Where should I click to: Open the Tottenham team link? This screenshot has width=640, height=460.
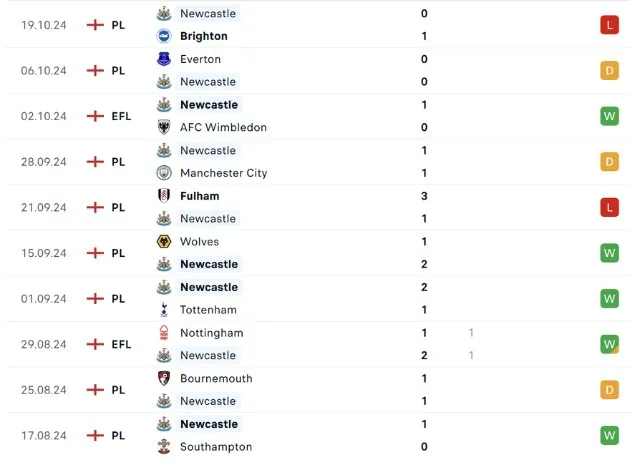208,310
